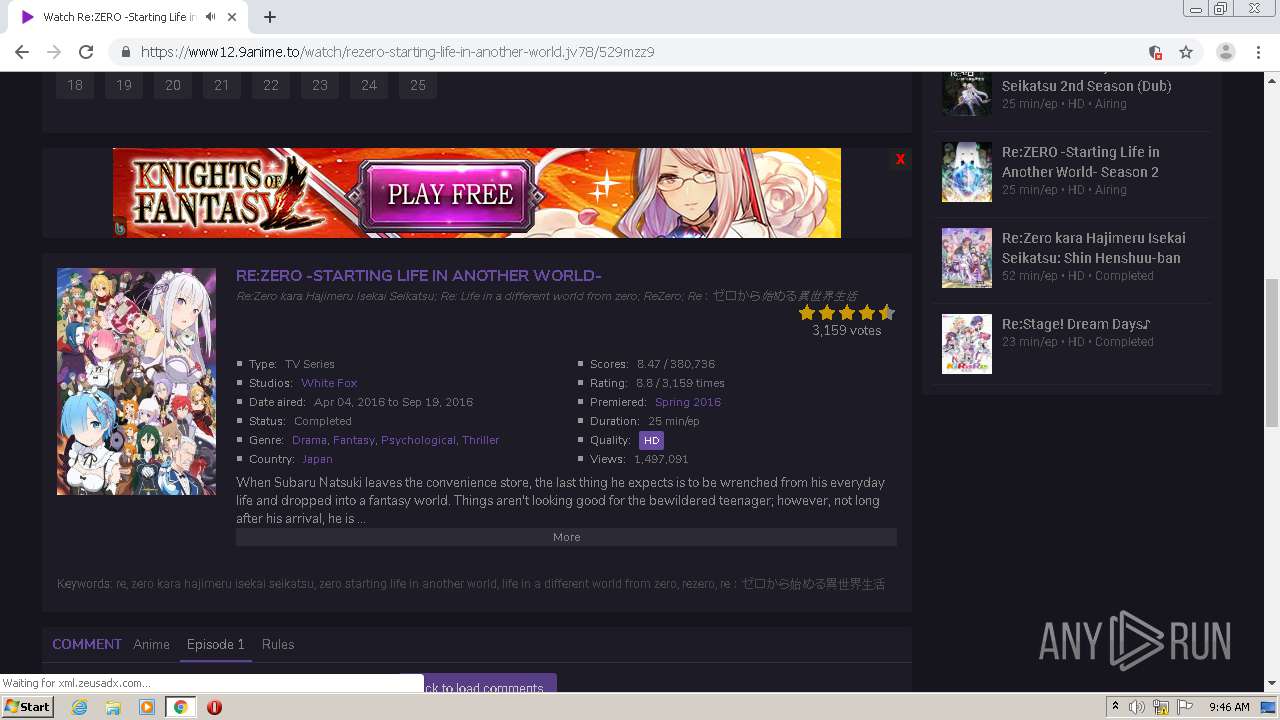Click the Re:Stage! Dream Days thumbnail
The height and width of the screenshot is (720, 1280).
coord(967,344)
